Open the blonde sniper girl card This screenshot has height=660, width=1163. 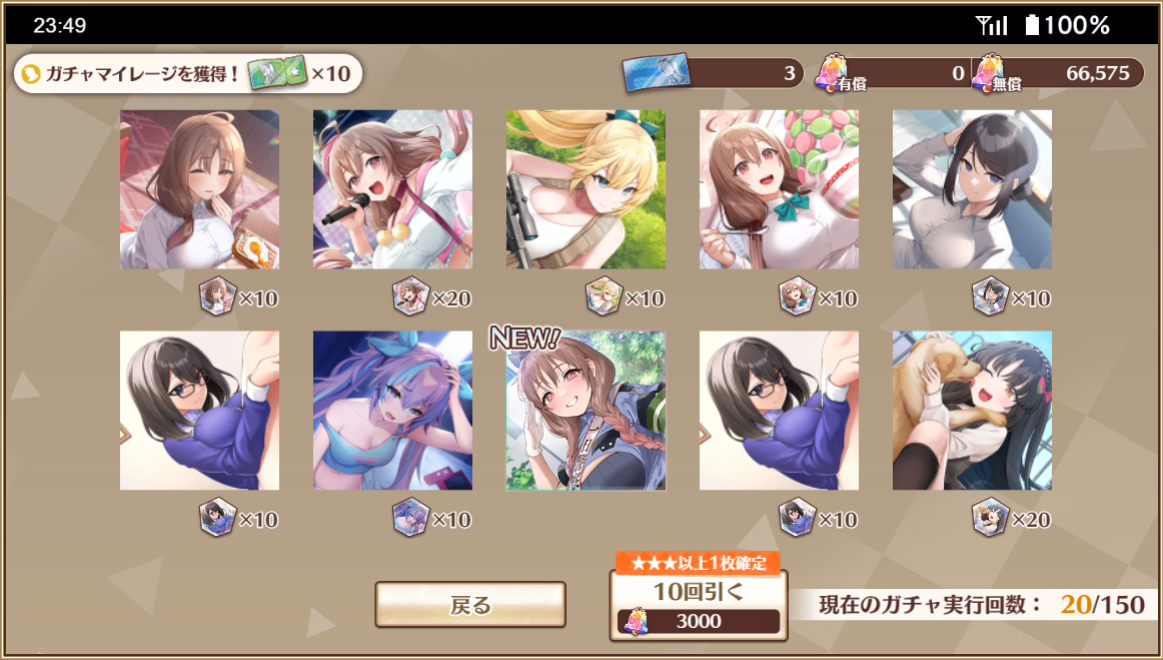coord(585,190)
